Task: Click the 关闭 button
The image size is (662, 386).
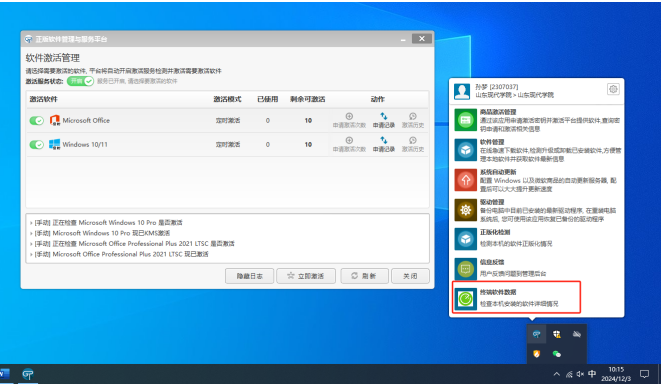Action: 410,276
